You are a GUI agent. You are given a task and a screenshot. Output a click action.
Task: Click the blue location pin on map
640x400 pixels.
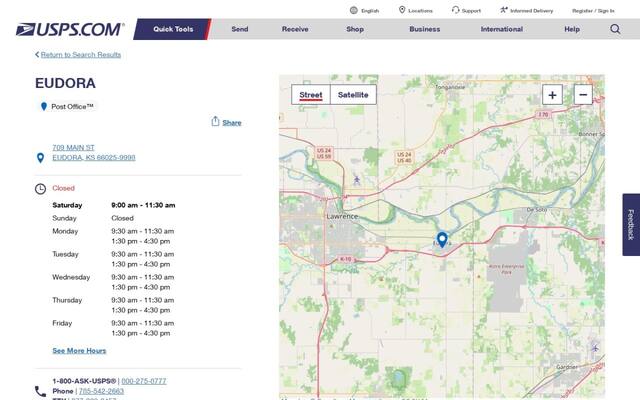[442, 239]
